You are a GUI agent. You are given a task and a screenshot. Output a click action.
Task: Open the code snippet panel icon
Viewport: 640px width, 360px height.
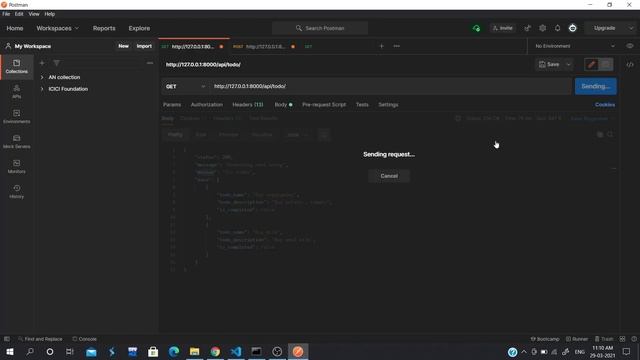(630, 64)
